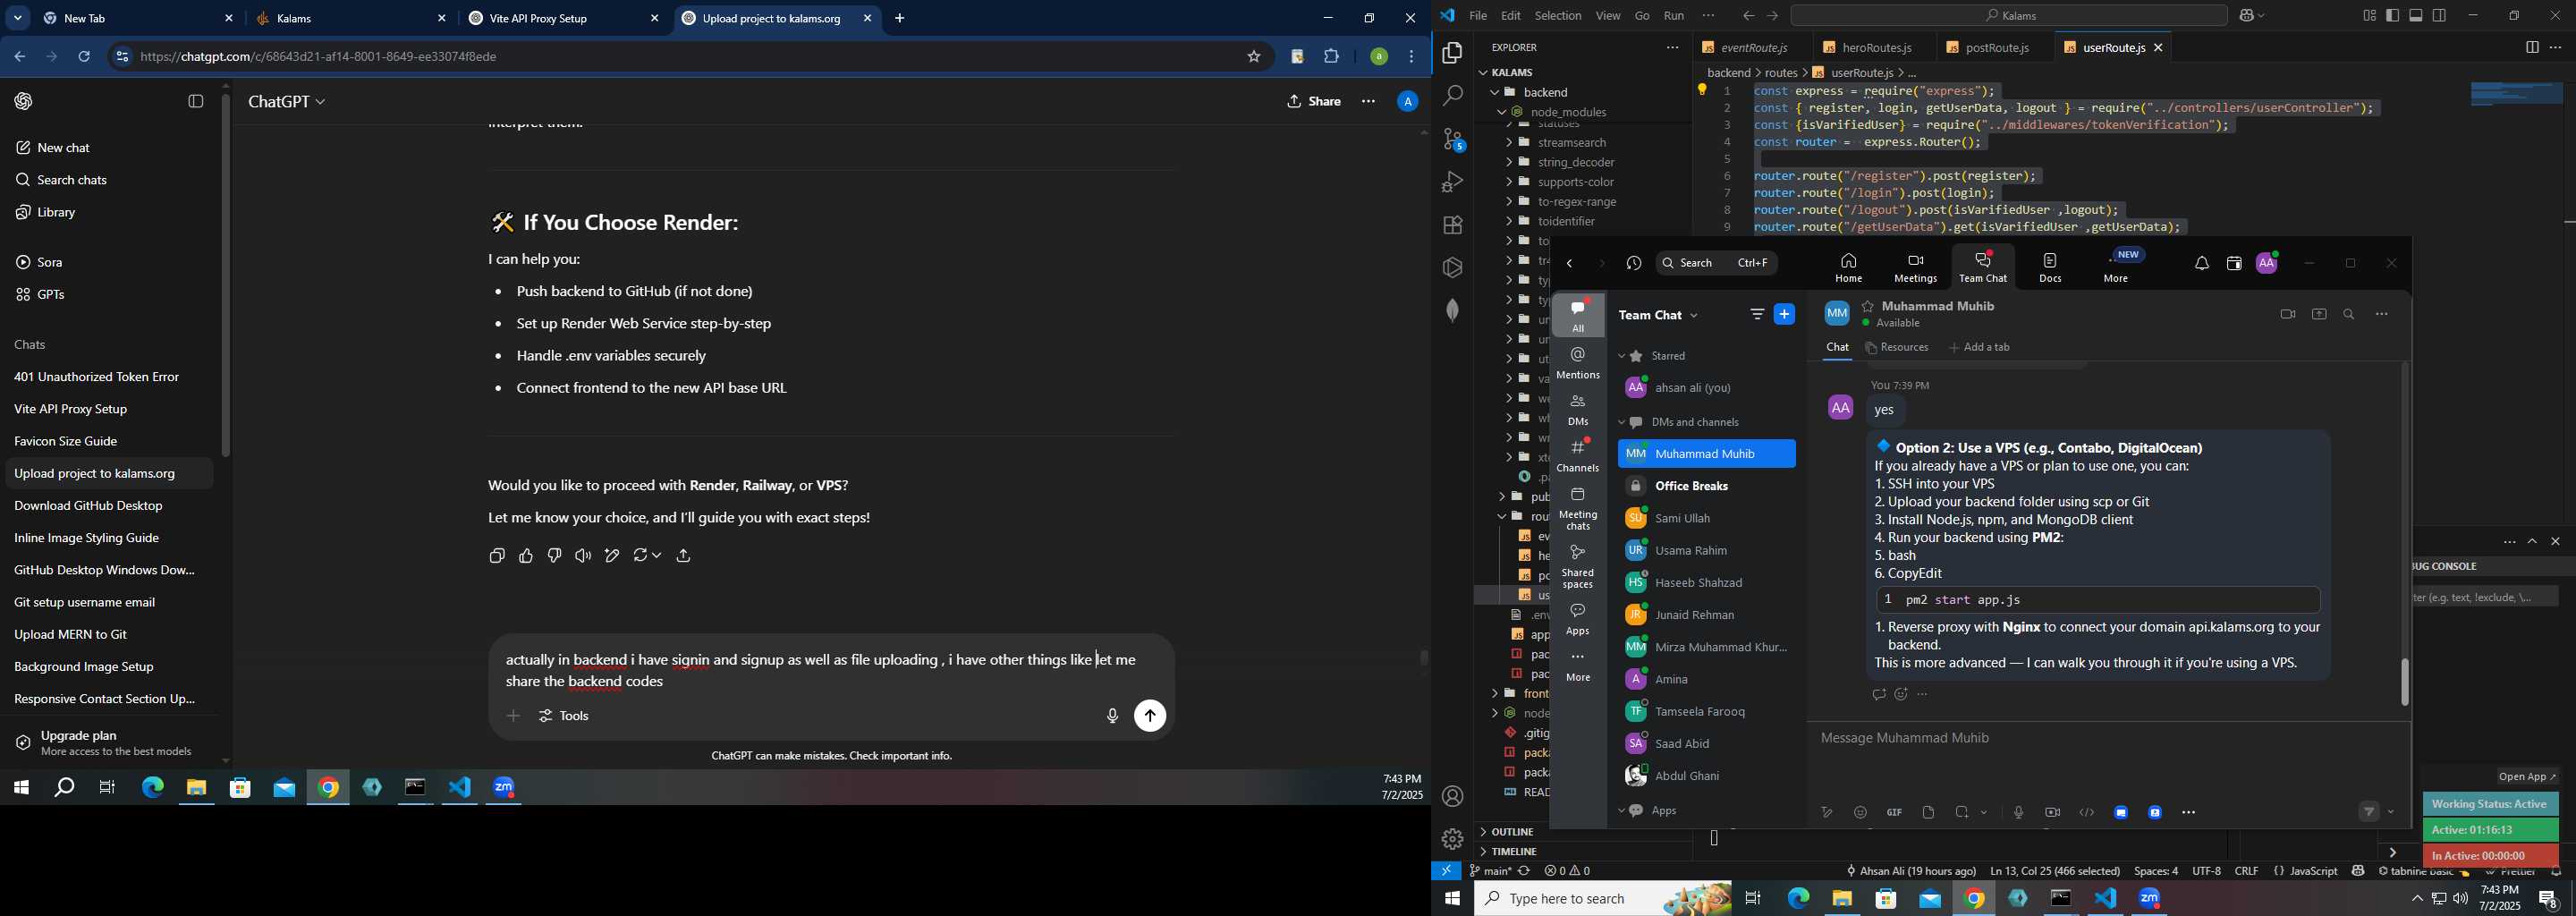Open filter icon beside Team Chat heading
This screenshot has width=2576, height=916.
coord(1757,314)
